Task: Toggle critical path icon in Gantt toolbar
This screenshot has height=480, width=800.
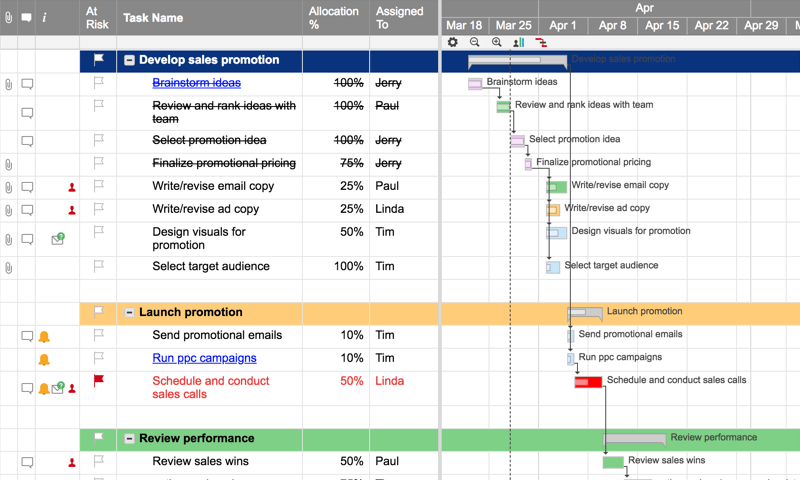Action: [x=541, y=43]
